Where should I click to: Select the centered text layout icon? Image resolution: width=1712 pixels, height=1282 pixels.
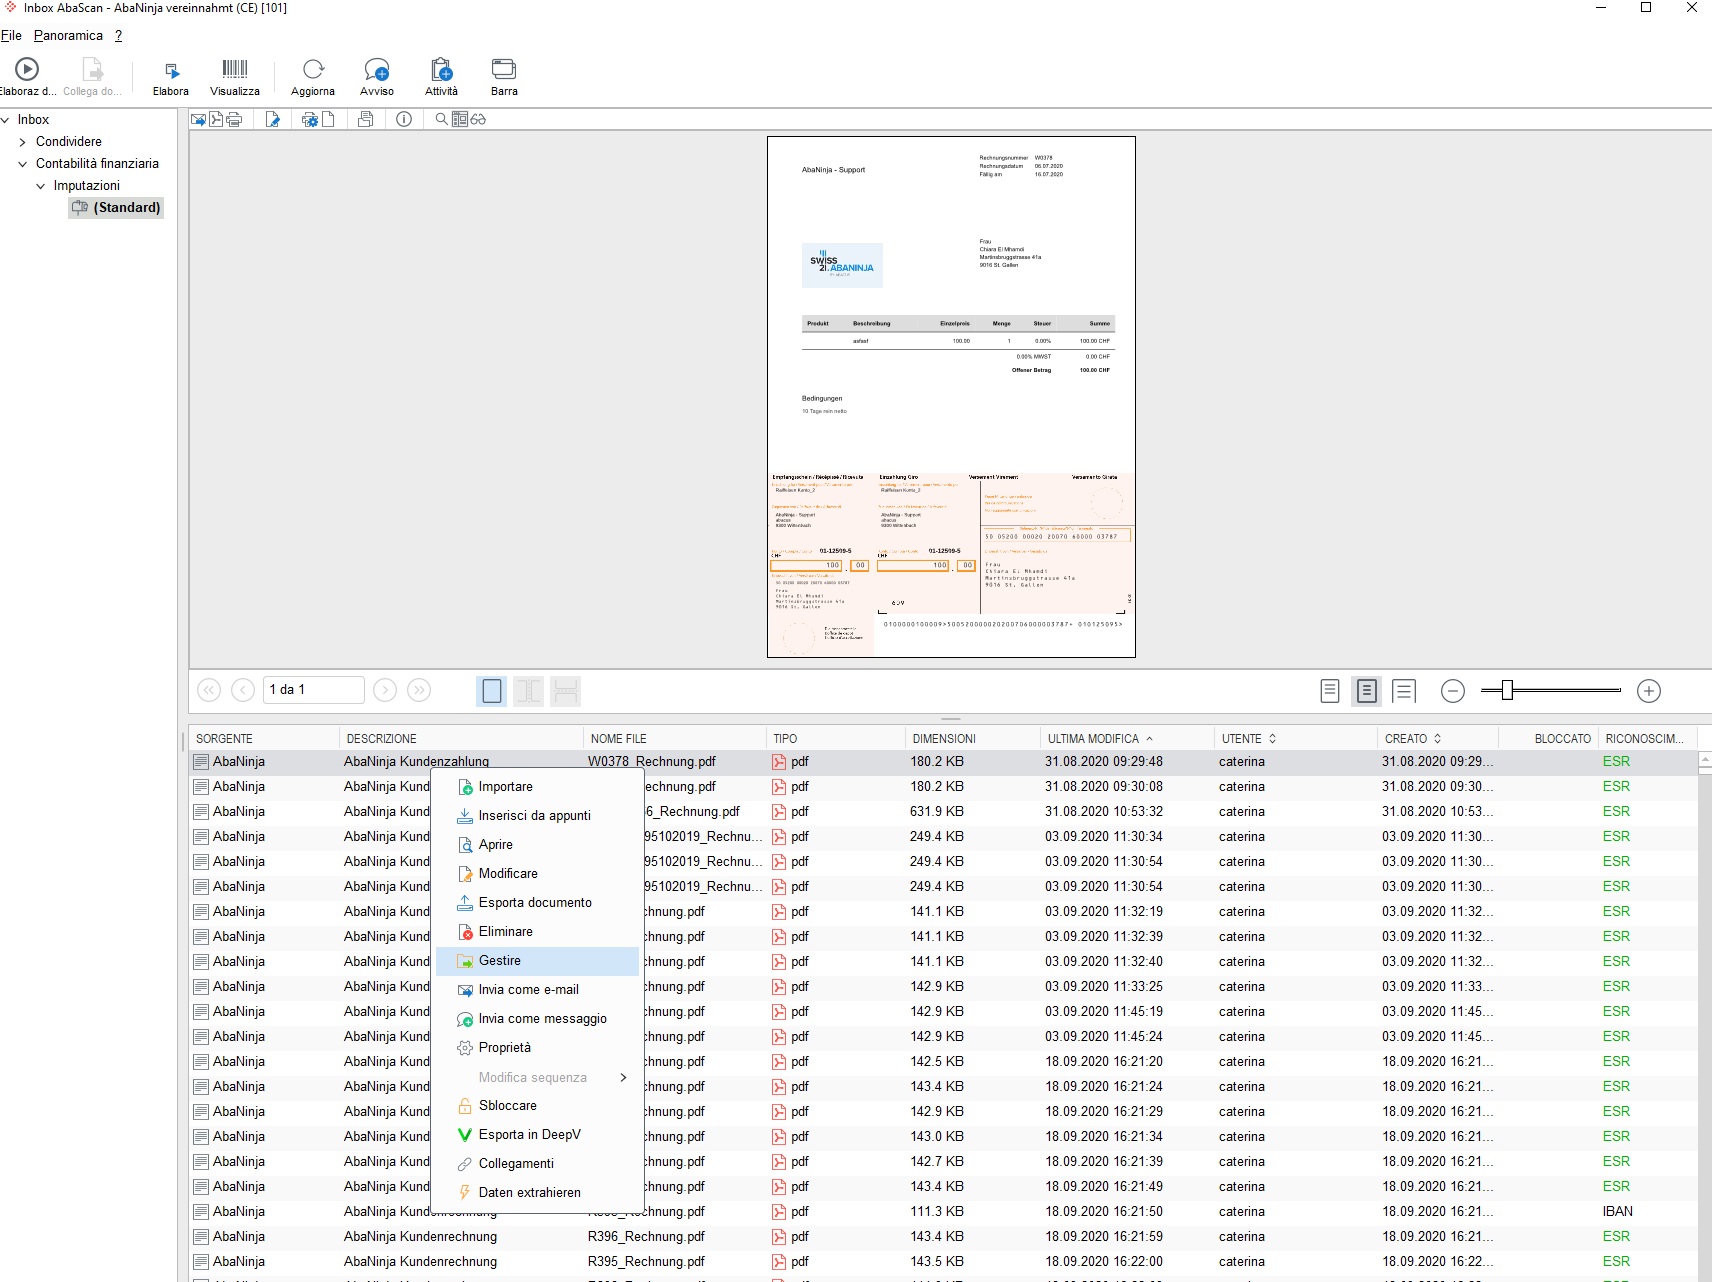[x=1367, y=691]
